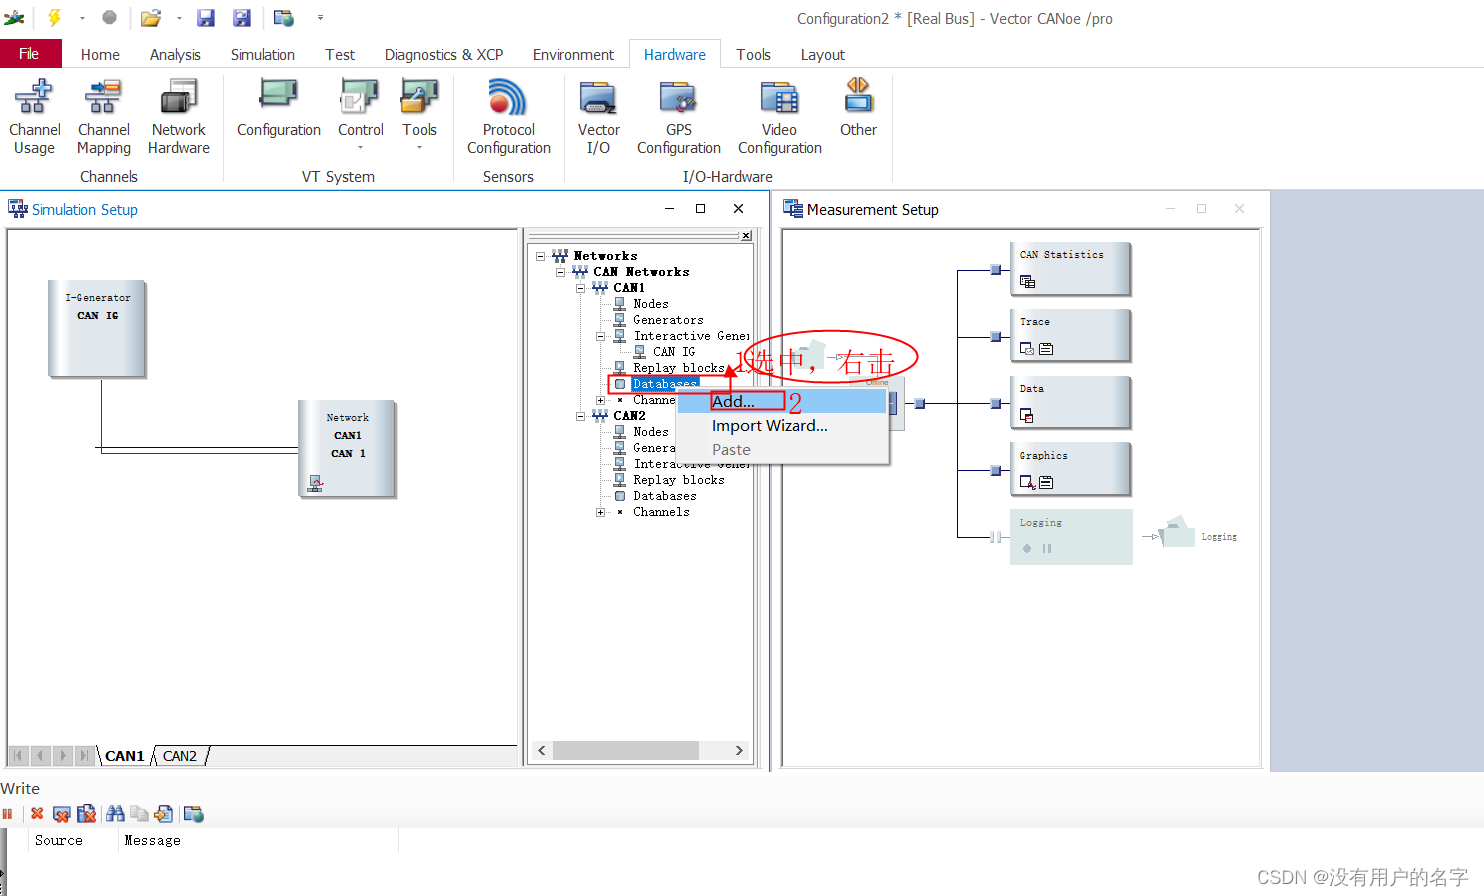Open the File menu
The height and width of the screenshot is (896, 1484).
coord(30,54)
